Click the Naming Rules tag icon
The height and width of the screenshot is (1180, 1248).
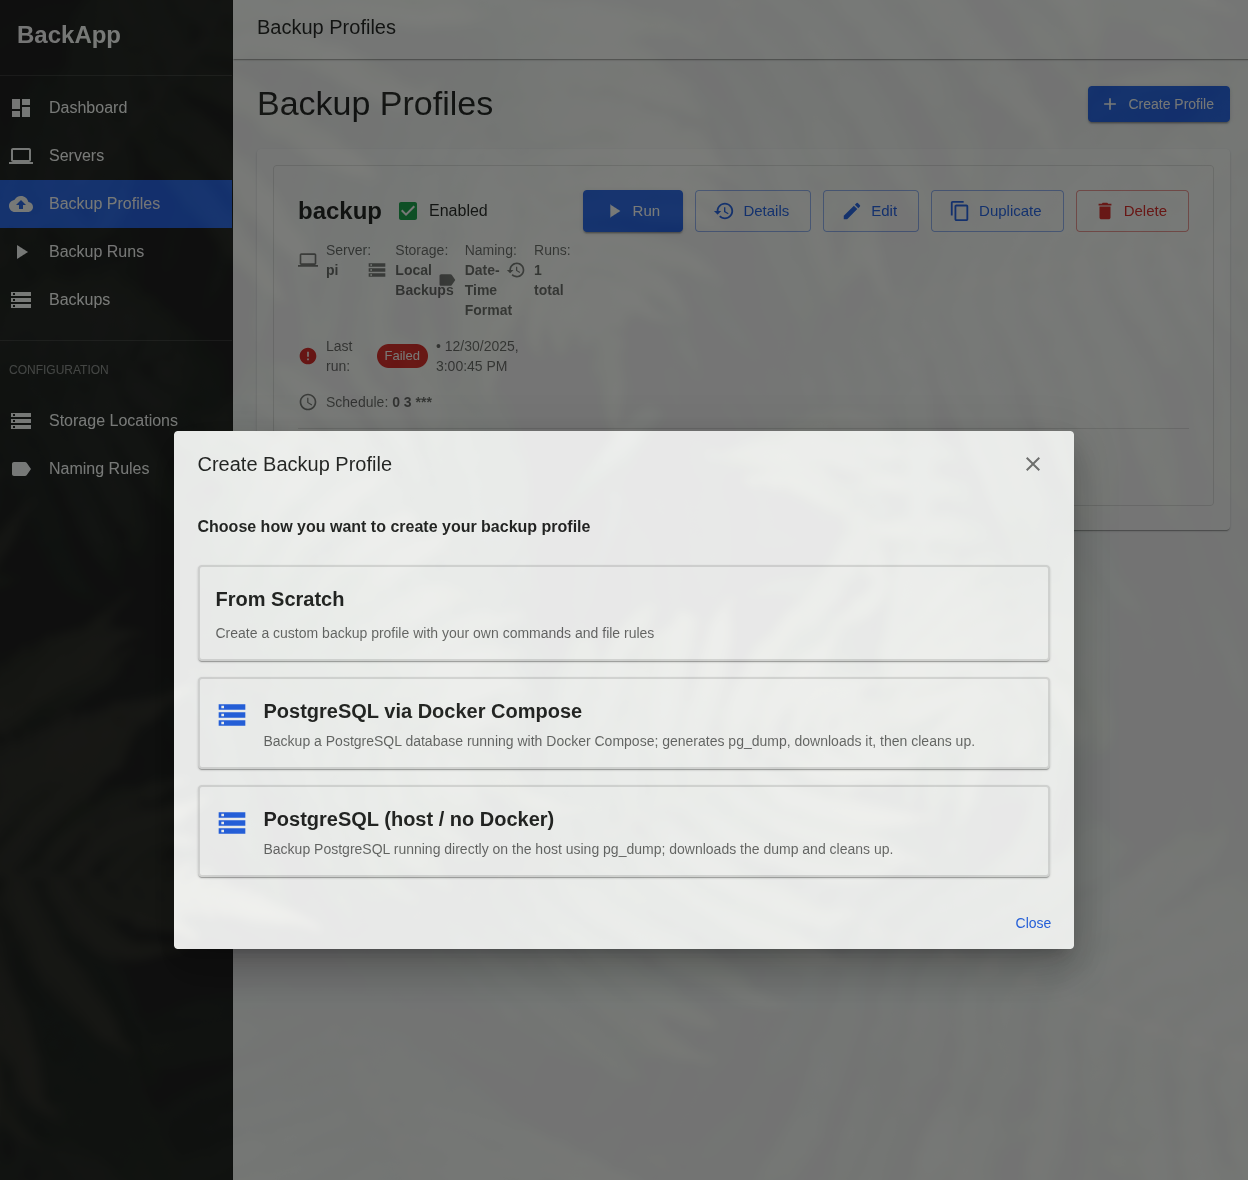coord(21,469)
